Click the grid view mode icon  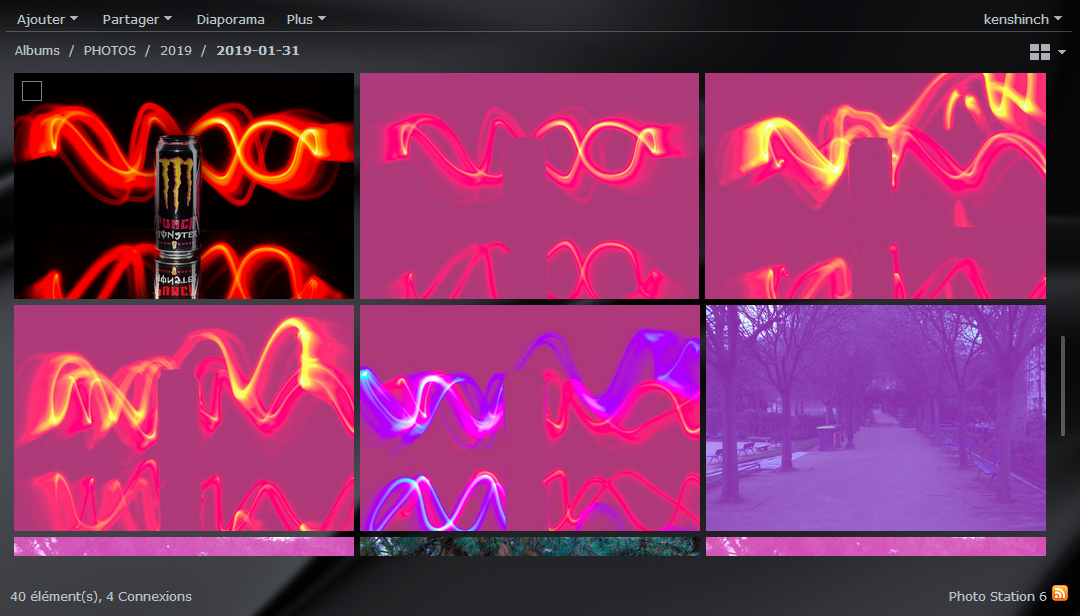(1039, 52)
